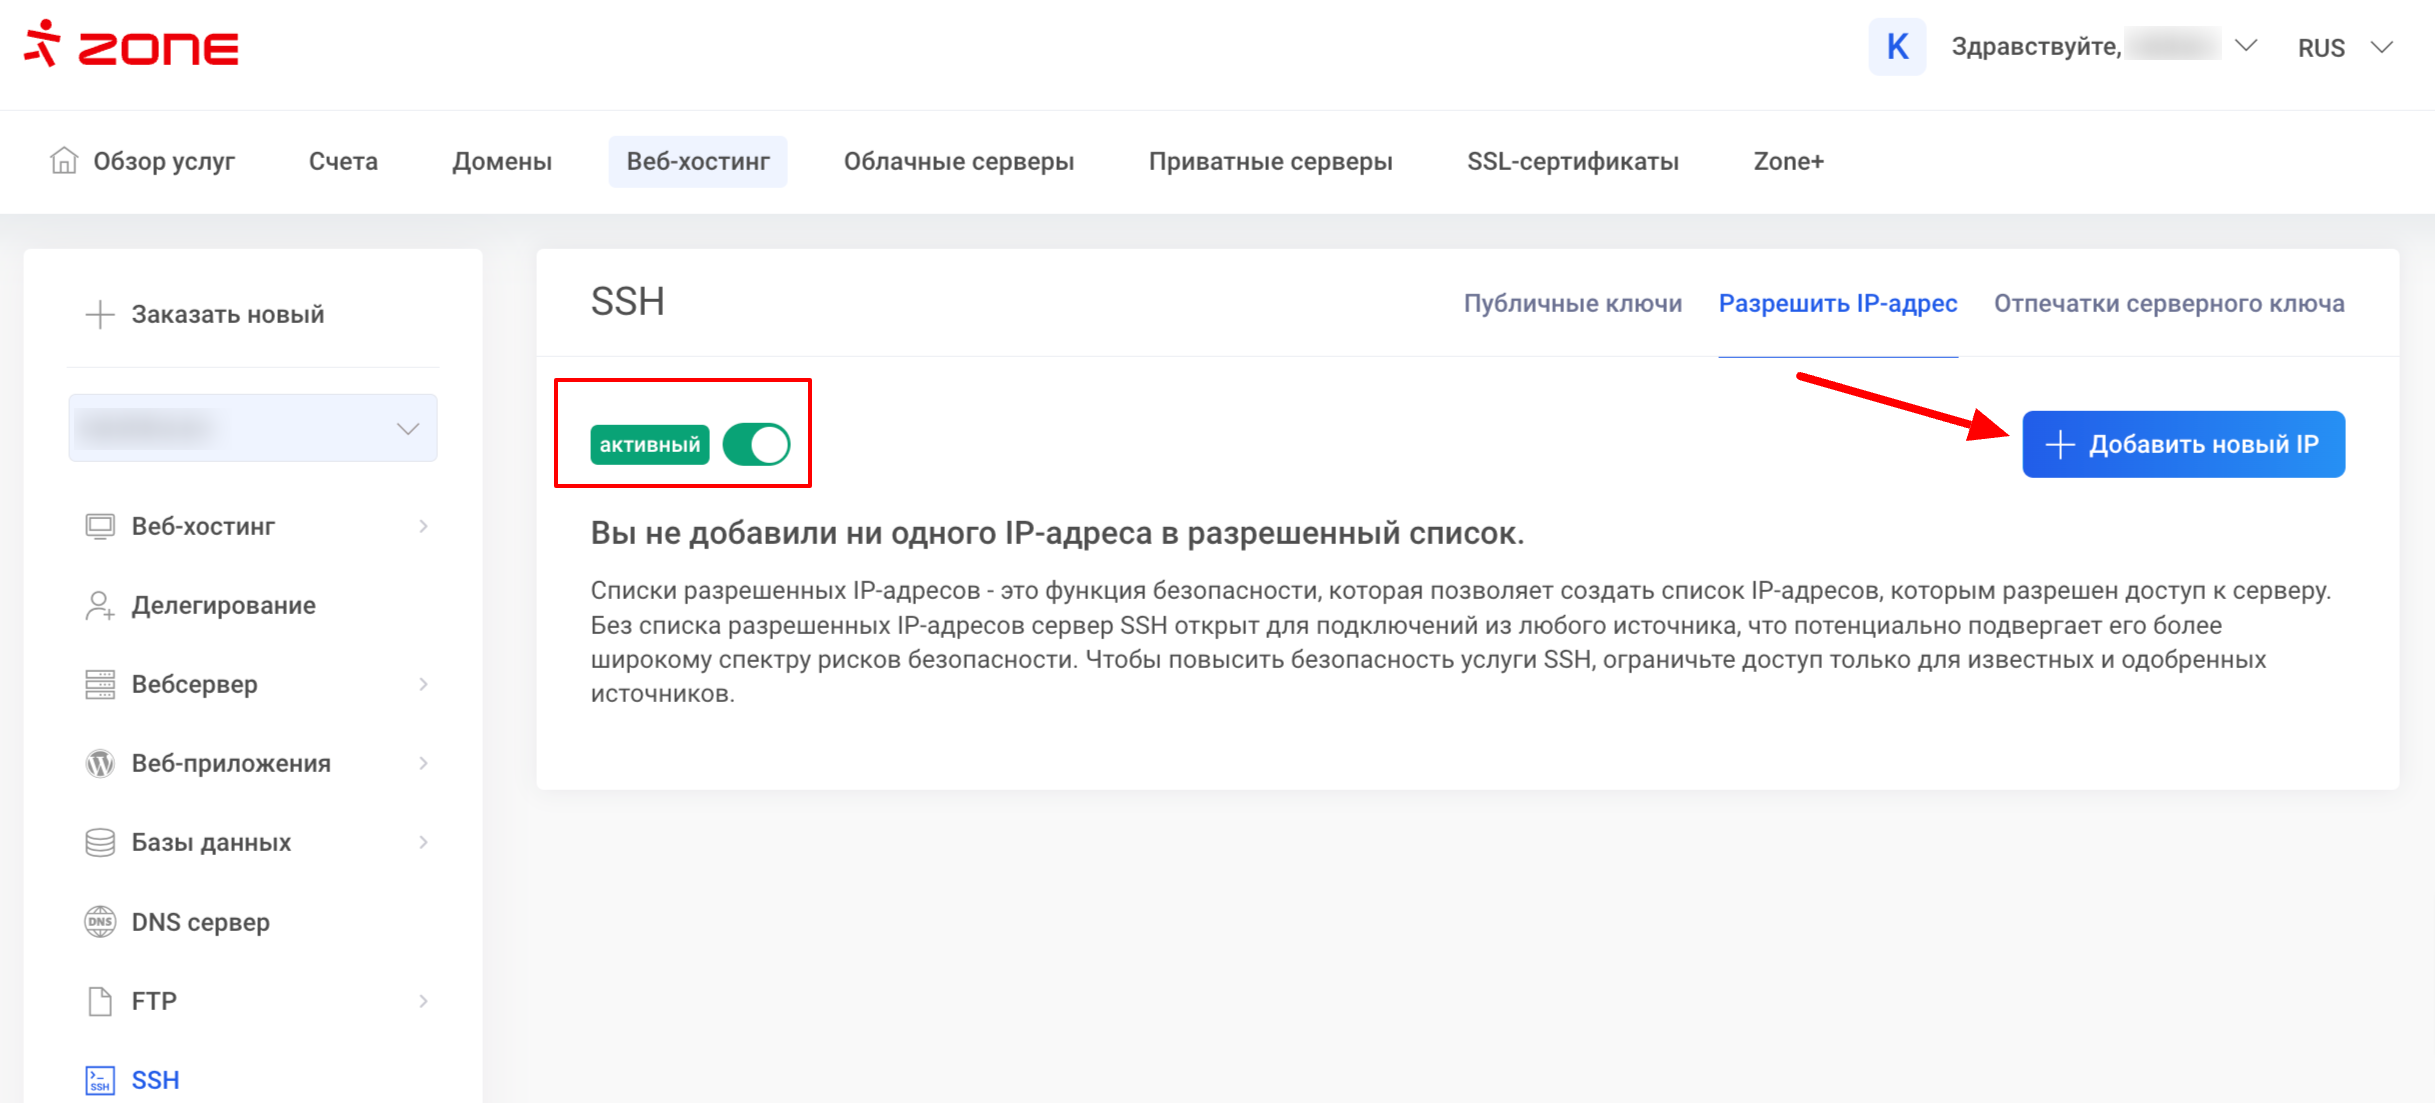This screenshot has width=2435, height=1103.
Task: Click the DNS сервер globe icon
Action: pos(99,921)
